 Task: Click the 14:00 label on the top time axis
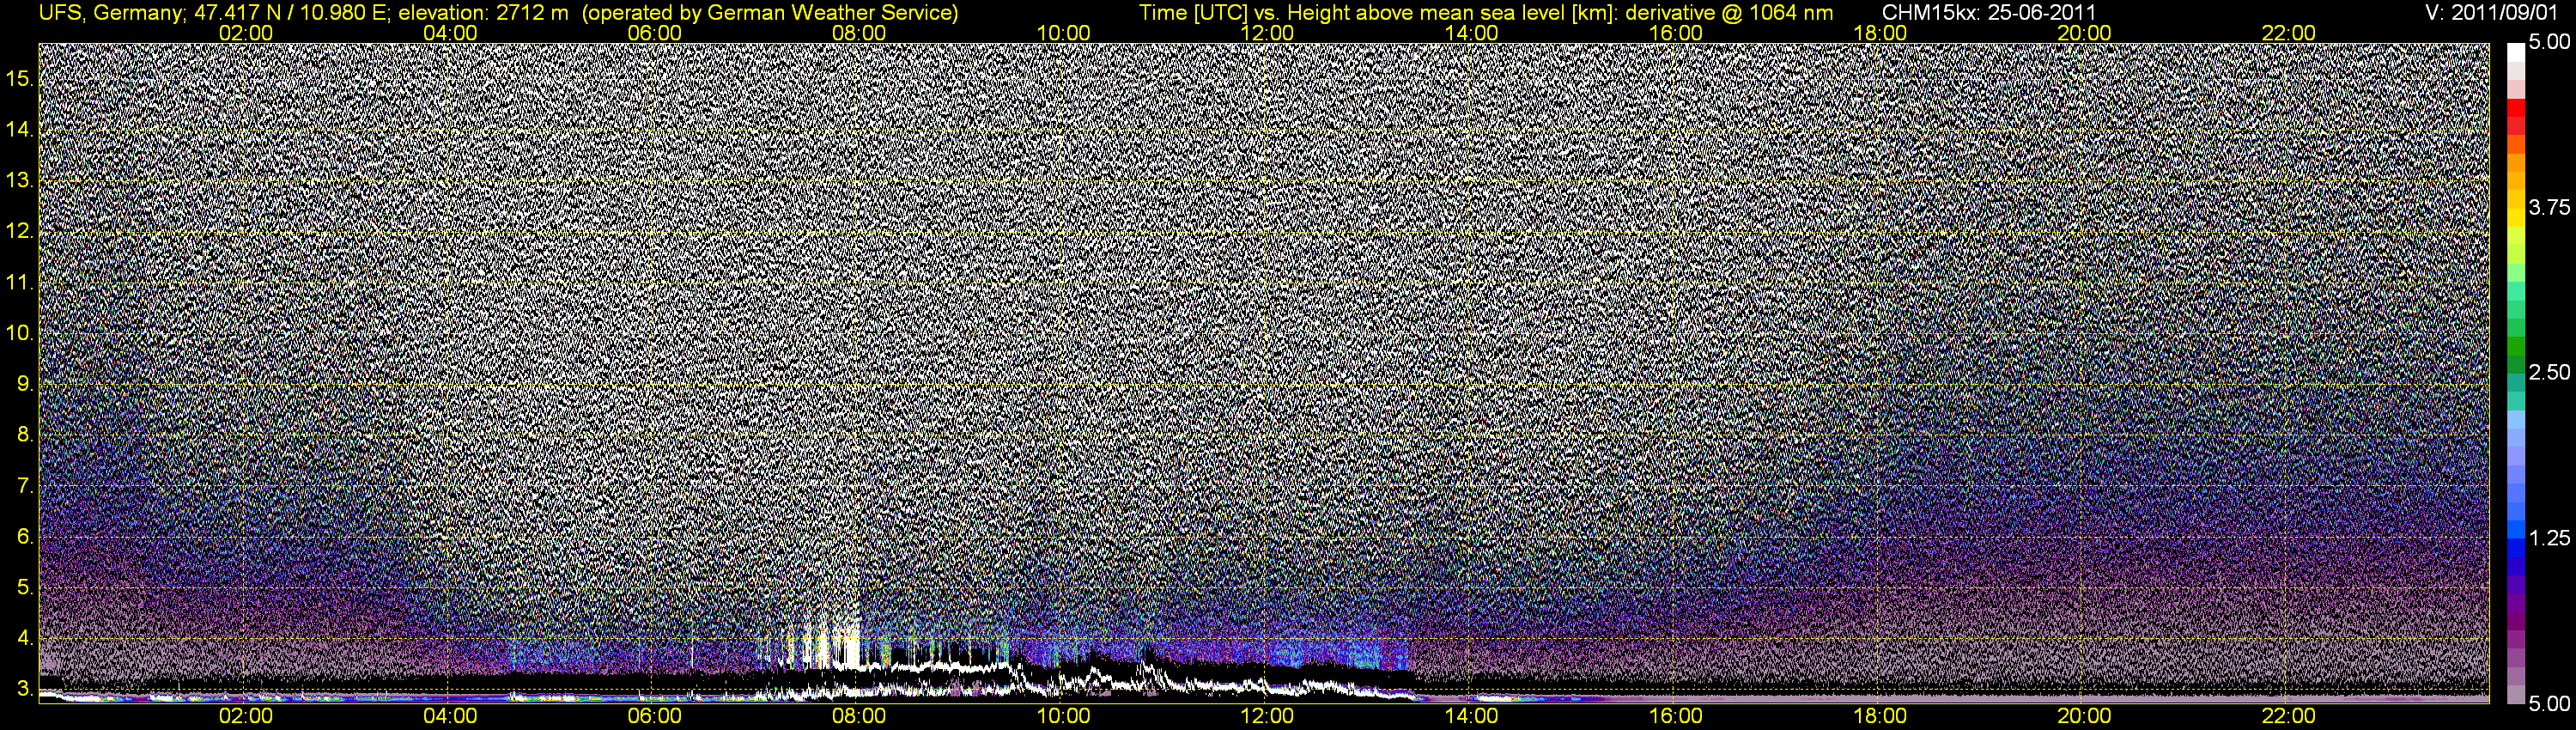[x=1472, y=33]
